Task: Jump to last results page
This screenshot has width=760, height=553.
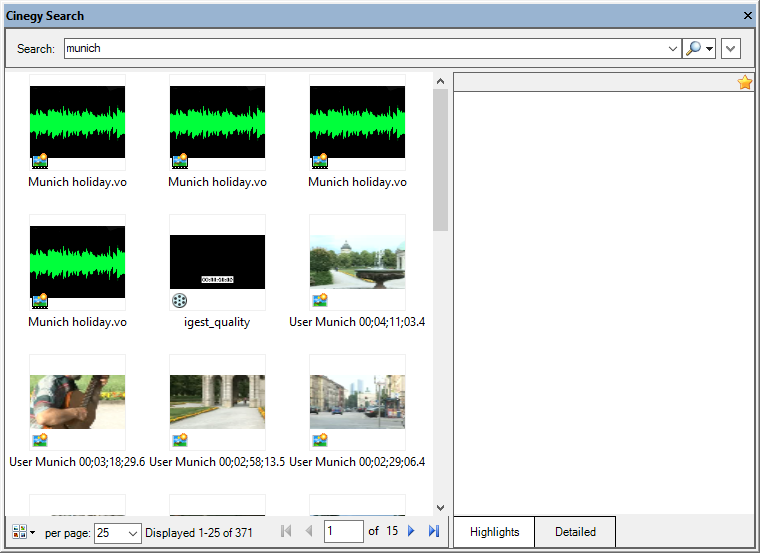Action: 434,531
